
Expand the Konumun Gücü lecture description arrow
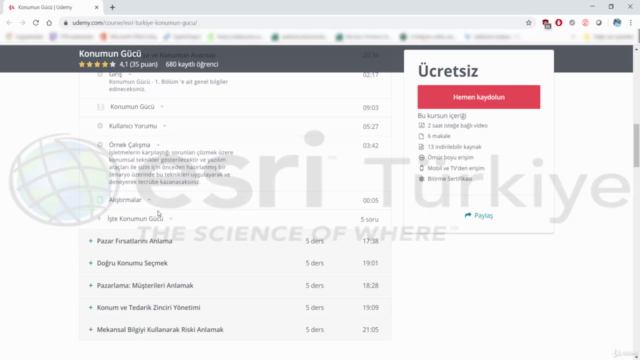[162, 107]
